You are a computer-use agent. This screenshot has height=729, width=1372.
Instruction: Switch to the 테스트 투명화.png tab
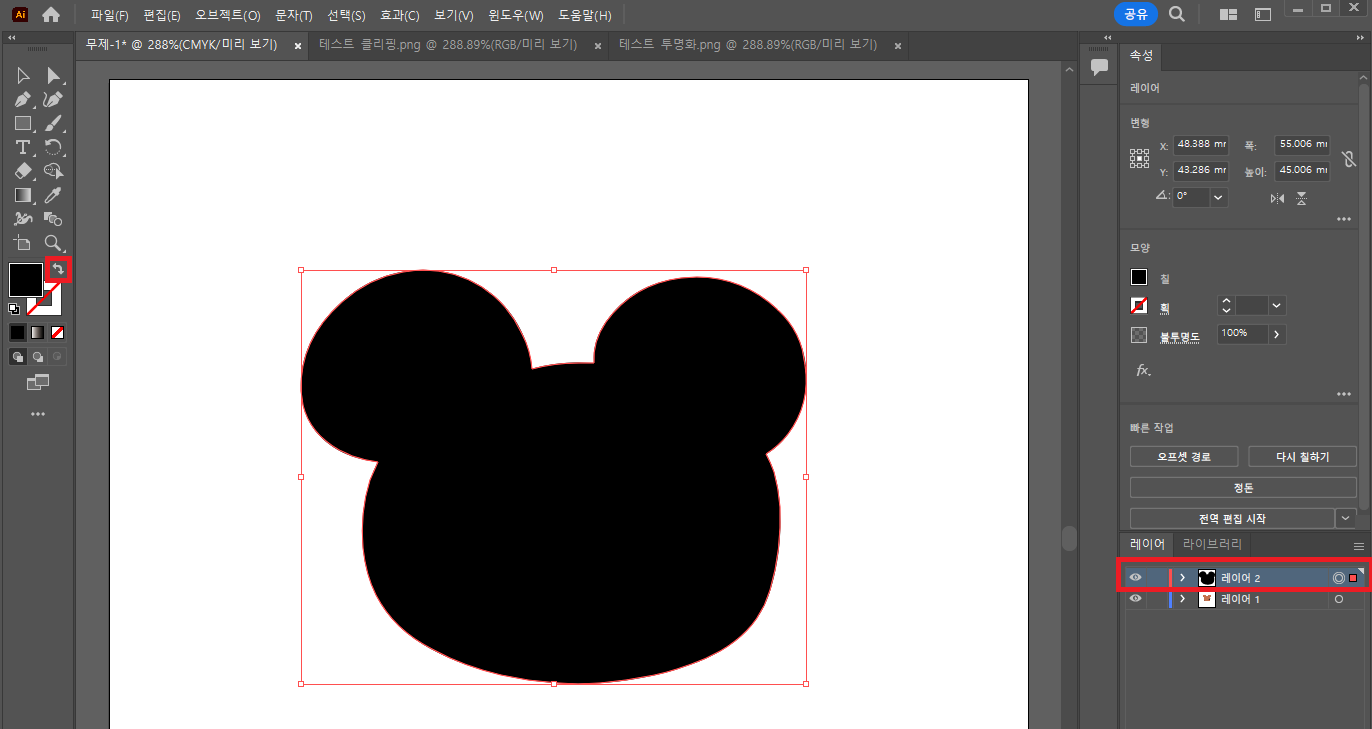pyautogui.click(x=748, y=45)
